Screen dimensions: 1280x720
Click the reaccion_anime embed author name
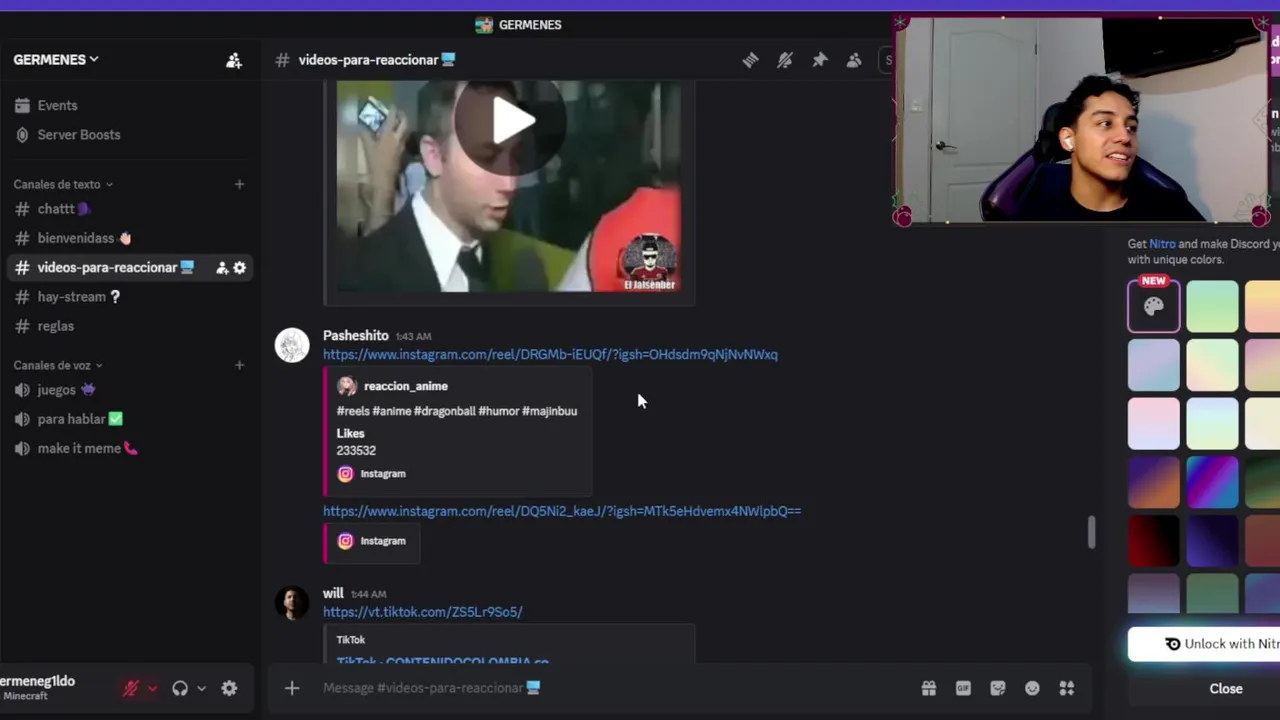click(x=406, y=386)
